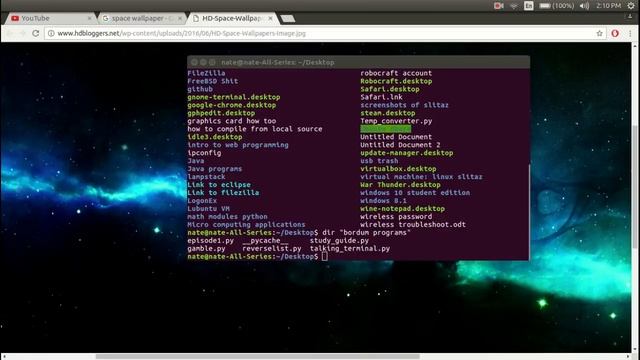
Task: Click 'lampstack' entry
Action: 206,177
